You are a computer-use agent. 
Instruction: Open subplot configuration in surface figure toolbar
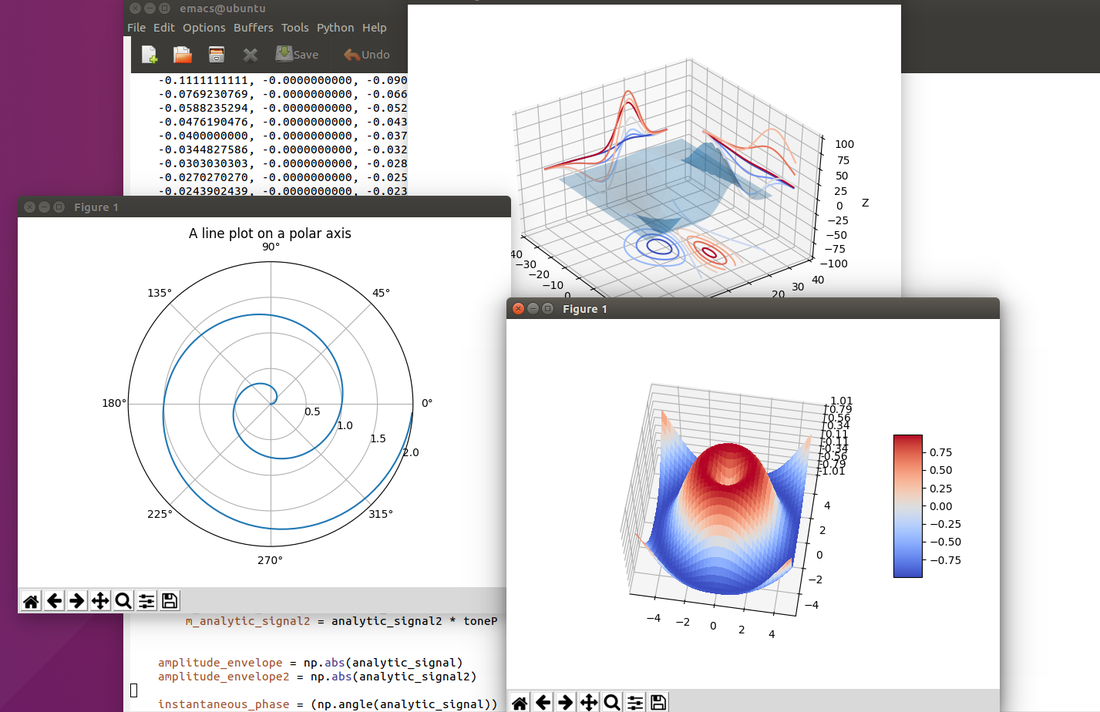[x=635, y=702]
